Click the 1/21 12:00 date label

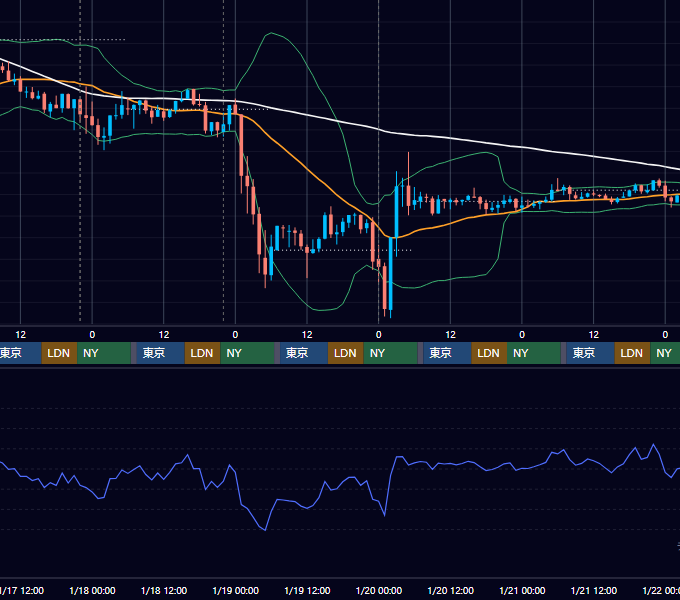pyautogui.click(x=594, y=590)
